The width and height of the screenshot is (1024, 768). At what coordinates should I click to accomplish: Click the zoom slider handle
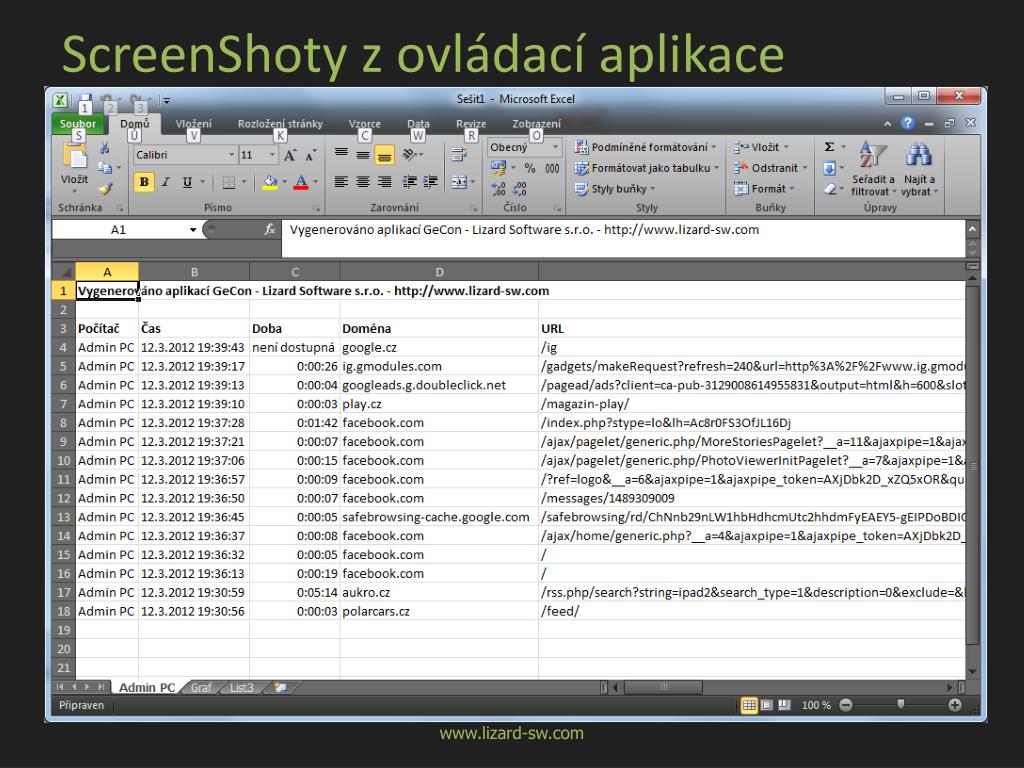pyautogui.click(x=901, y=705)
